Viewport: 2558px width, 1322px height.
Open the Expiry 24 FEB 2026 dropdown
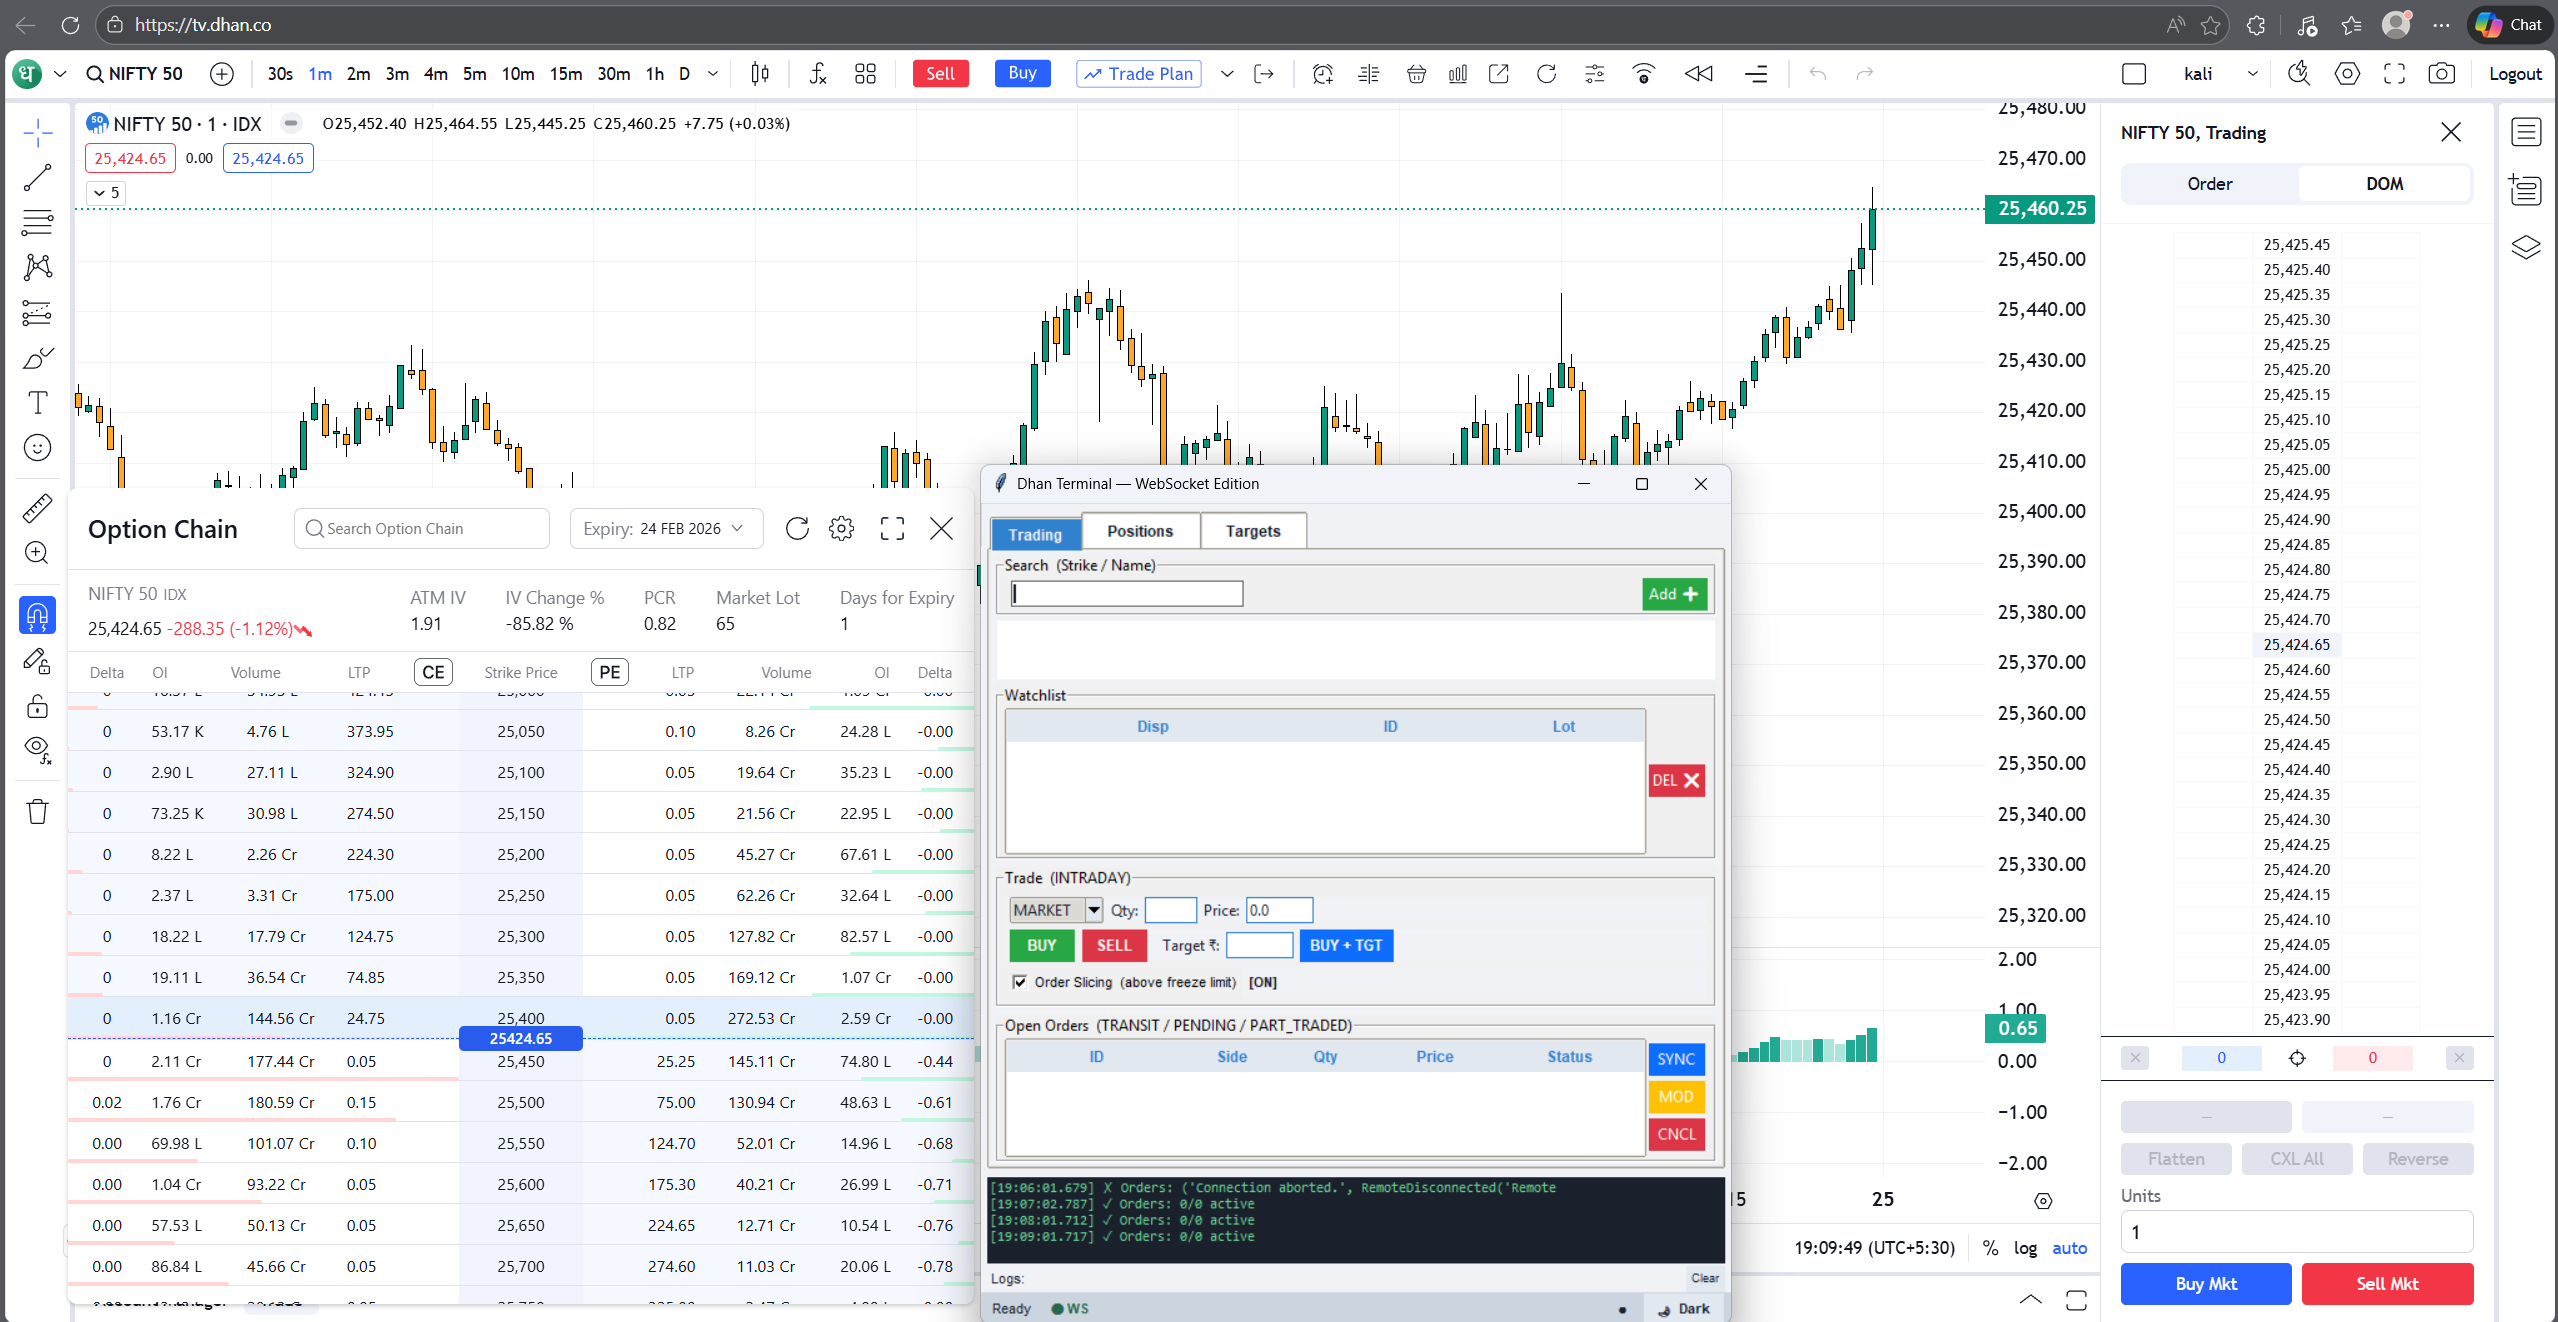pos(666,528)
